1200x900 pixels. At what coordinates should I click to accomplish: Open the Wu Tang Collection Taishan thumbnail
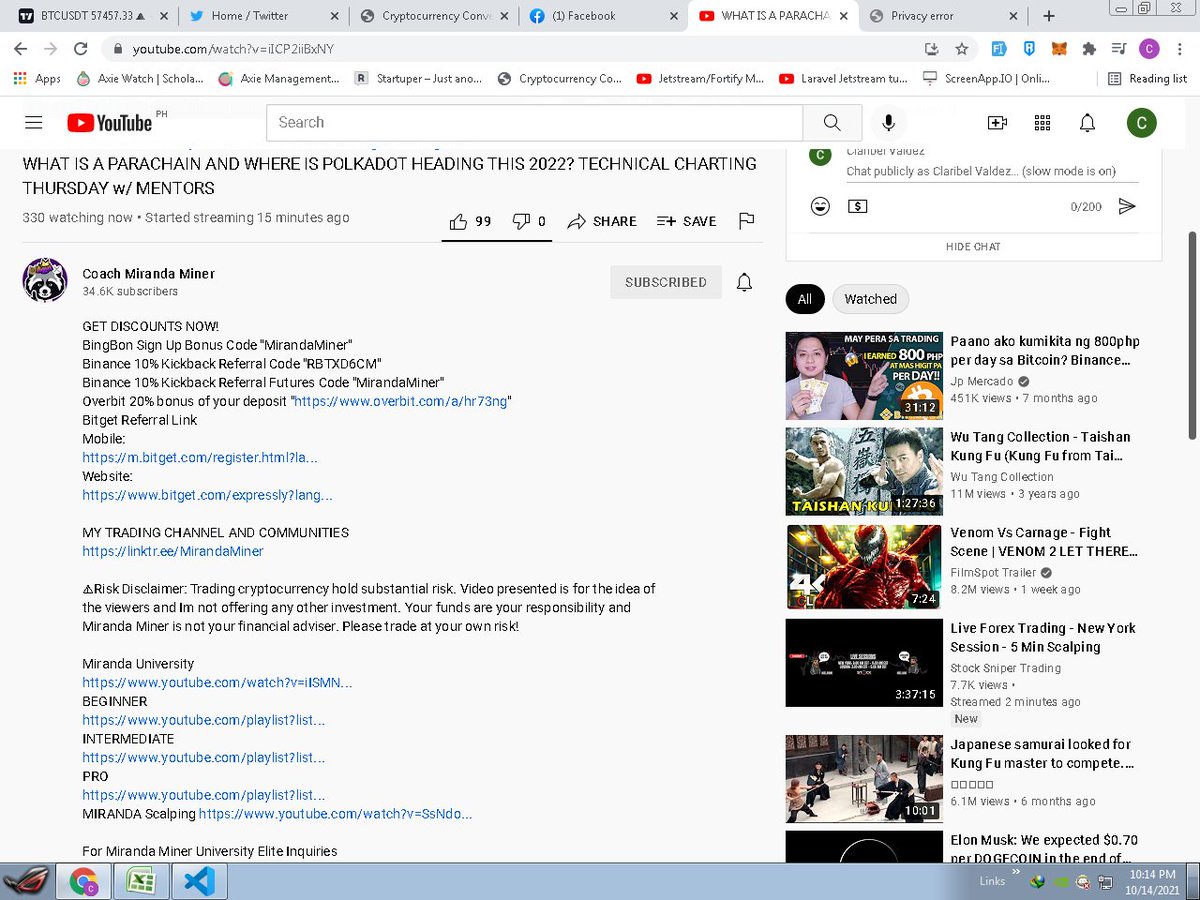click(864, 472)
